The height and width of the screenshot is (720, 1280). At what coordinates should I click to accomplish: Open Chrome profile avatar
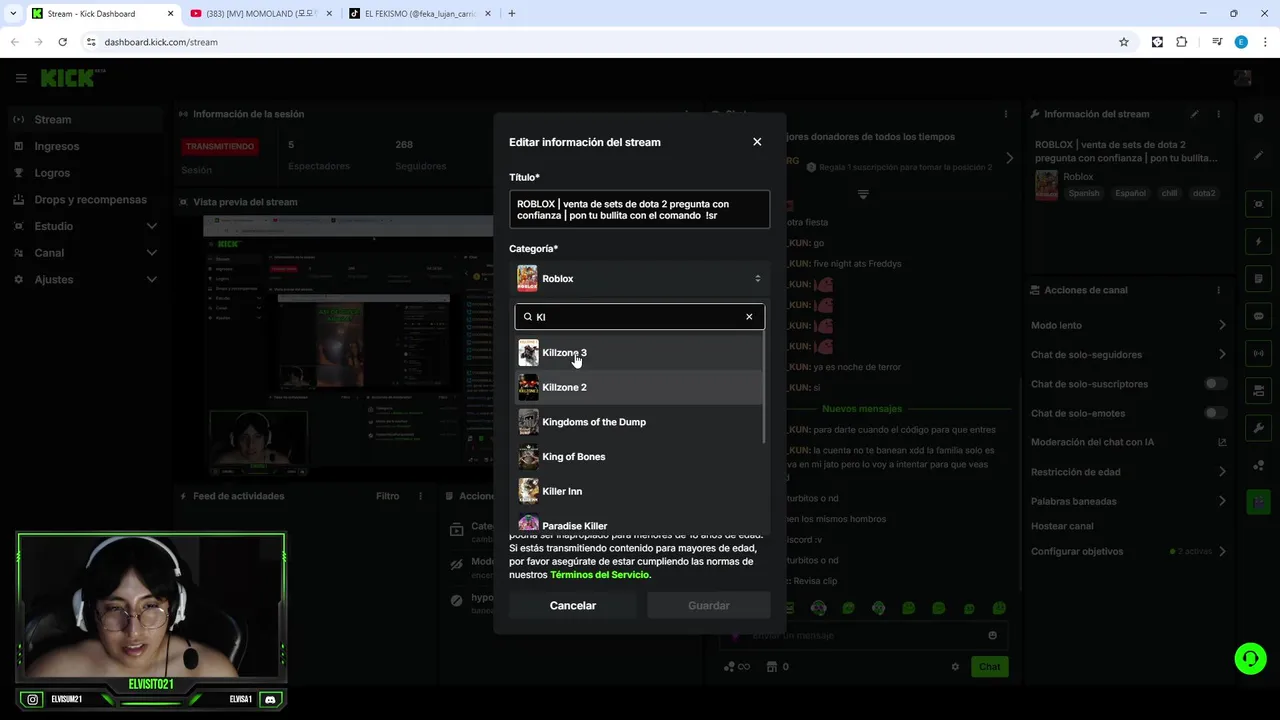pyautogui.click(x=1241, y=42)
